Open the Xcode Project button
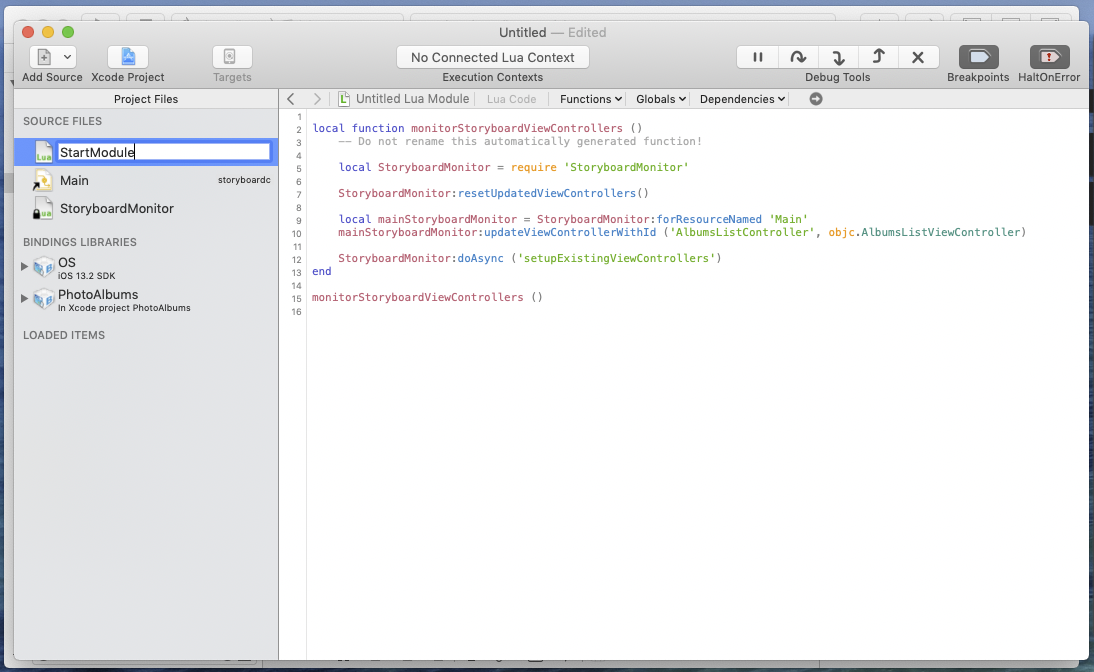Viewport: 1094px width, 672px height. click(x=128, y=57)
